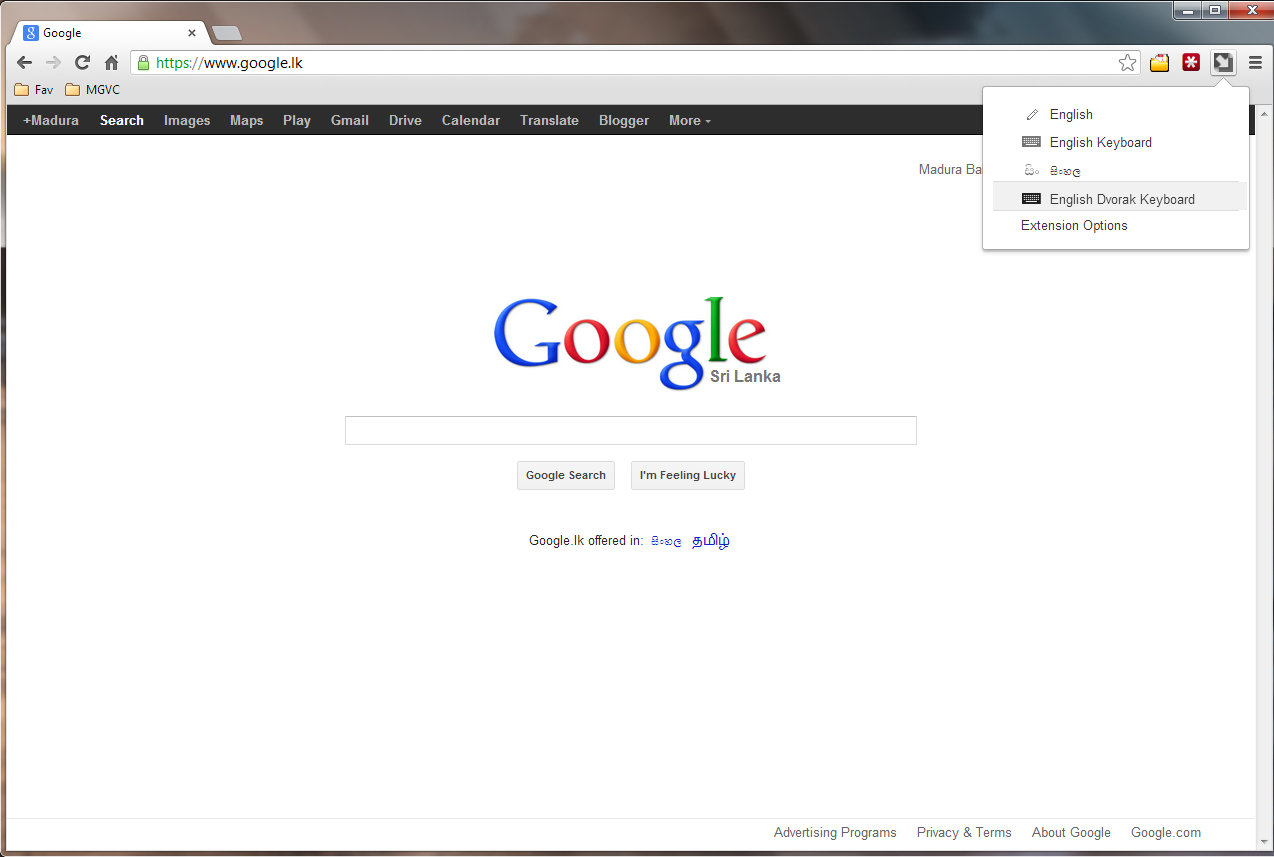Click the green padlock security icon
The image size is (1274, 857).
[x=143, y=63]
